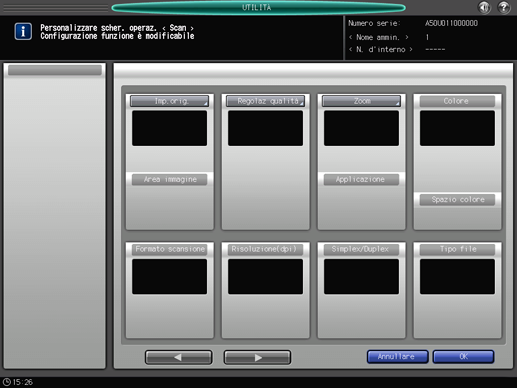Image resolution: width=517 pixels, height=388 pixels.
Task: Go to next page with right arrow
Action: (257, 357)
